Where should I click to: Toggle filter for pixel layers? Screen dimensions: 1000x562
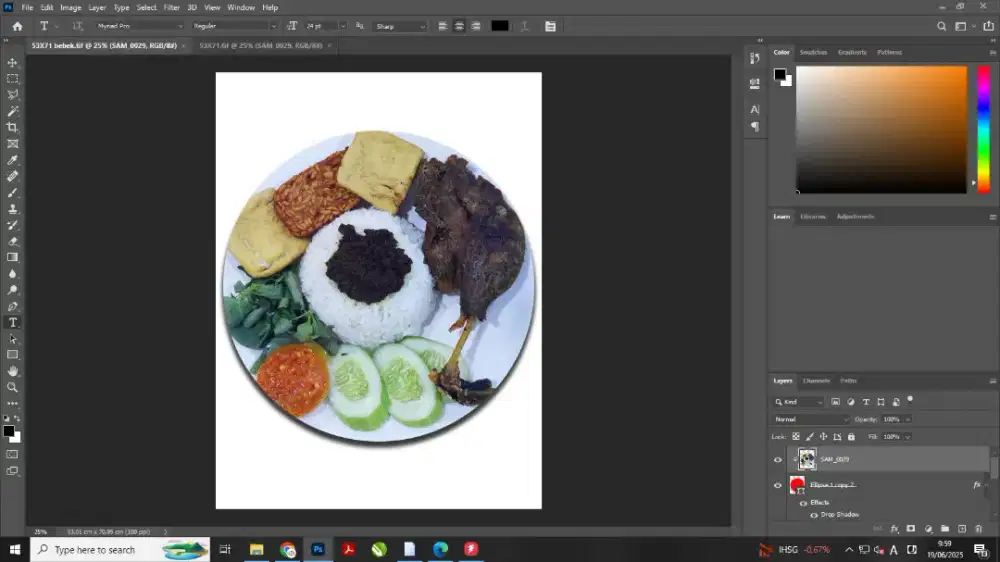pyautogui.click(x=835, y=402)
